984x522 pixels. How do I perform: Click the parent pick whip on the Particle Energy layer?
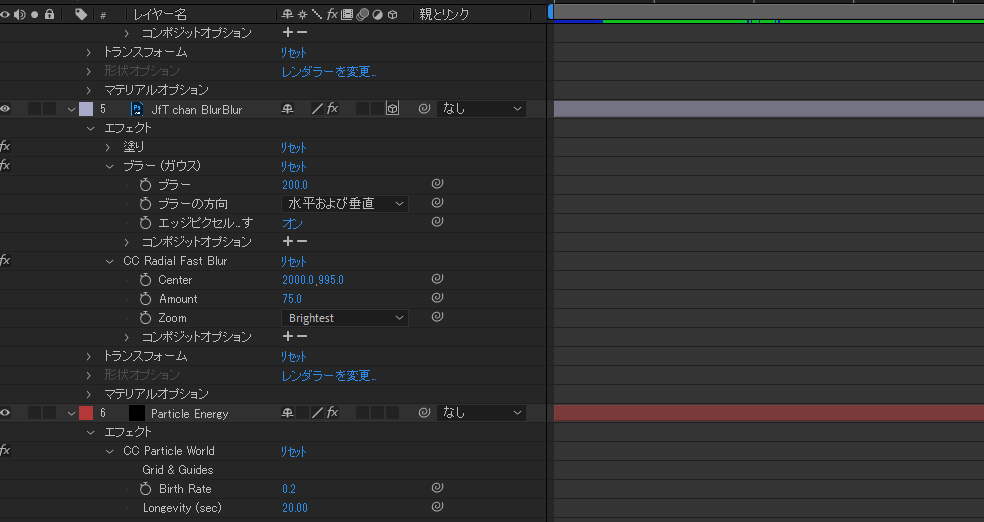point(424,413)
